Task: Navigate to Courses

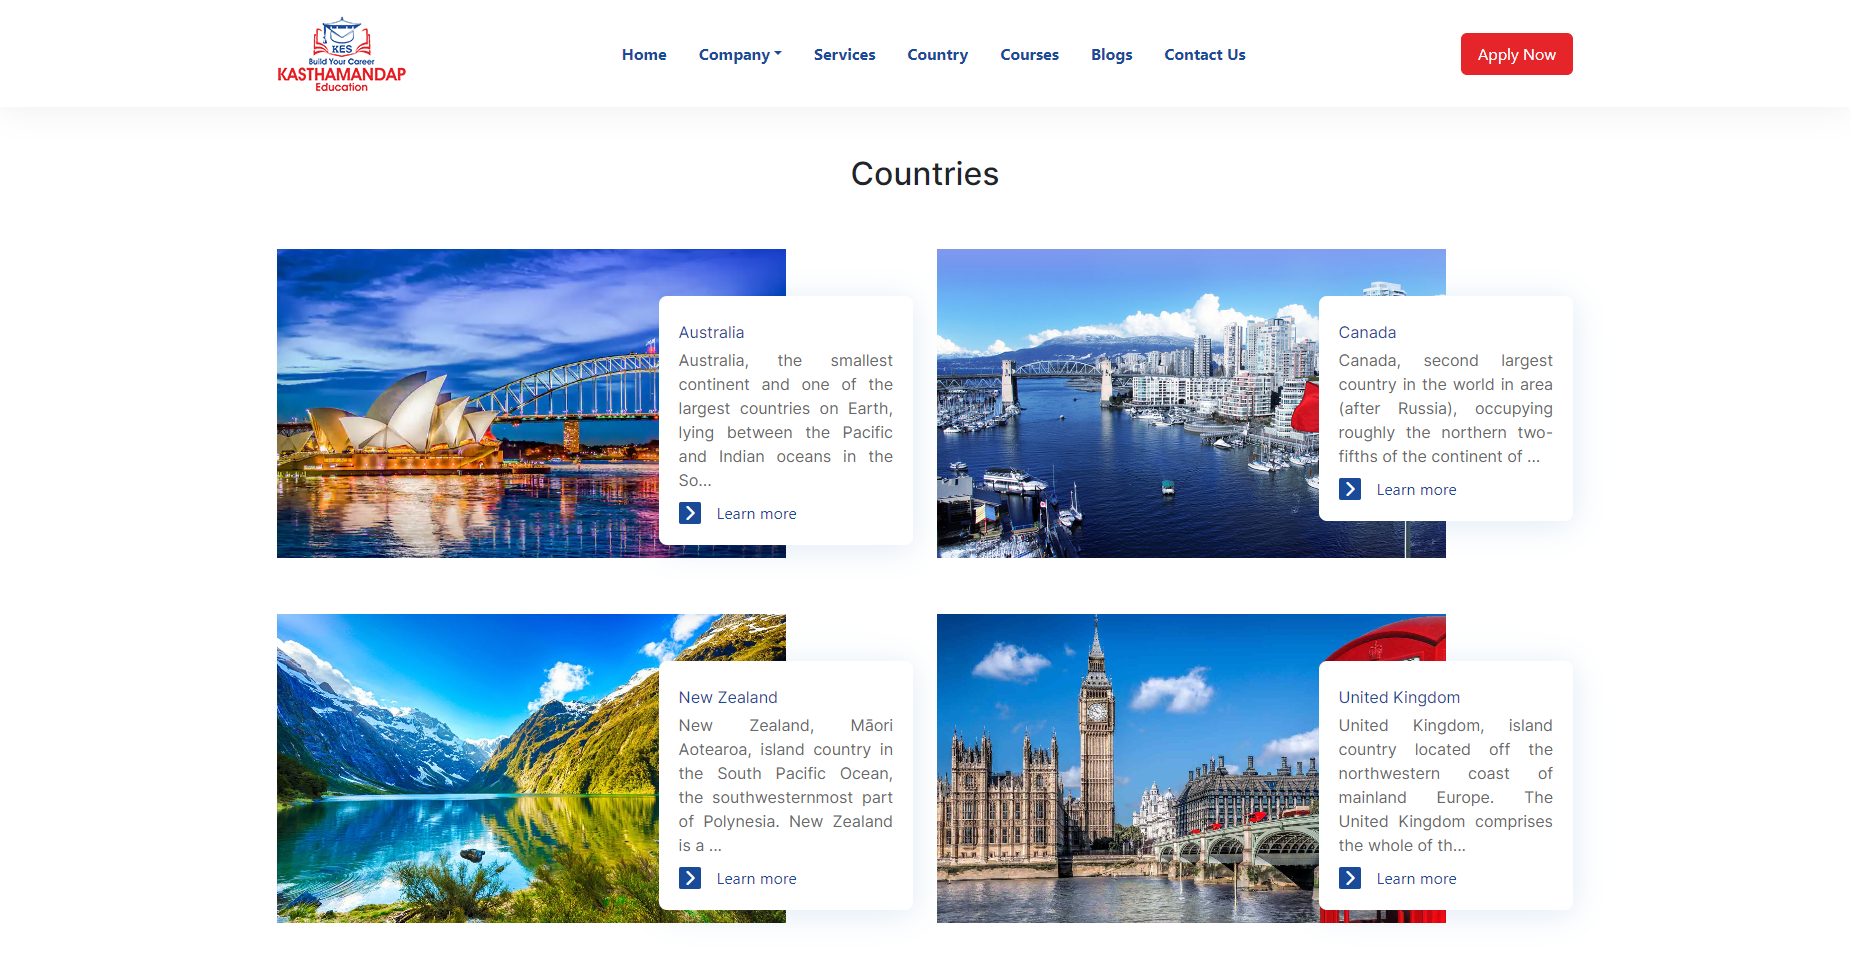Action: [1029, 54]
